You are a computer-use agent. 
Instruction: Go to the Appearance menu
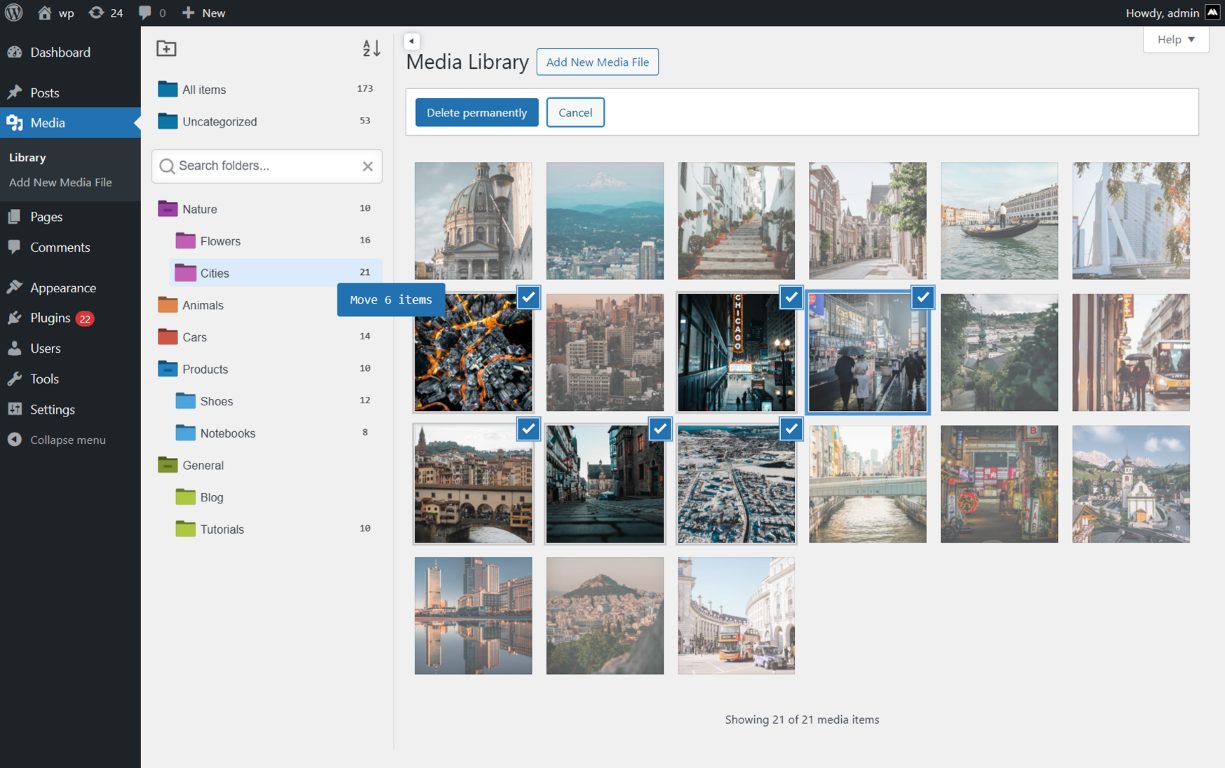coord(63,288)
